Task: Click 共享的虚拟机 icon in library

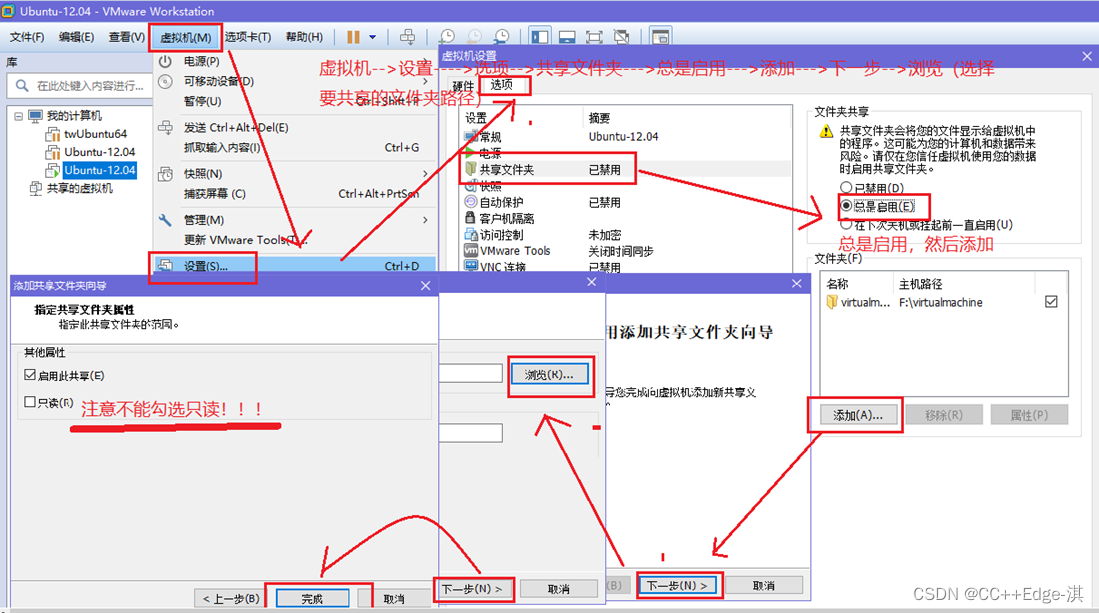Action: click(36, 188)
